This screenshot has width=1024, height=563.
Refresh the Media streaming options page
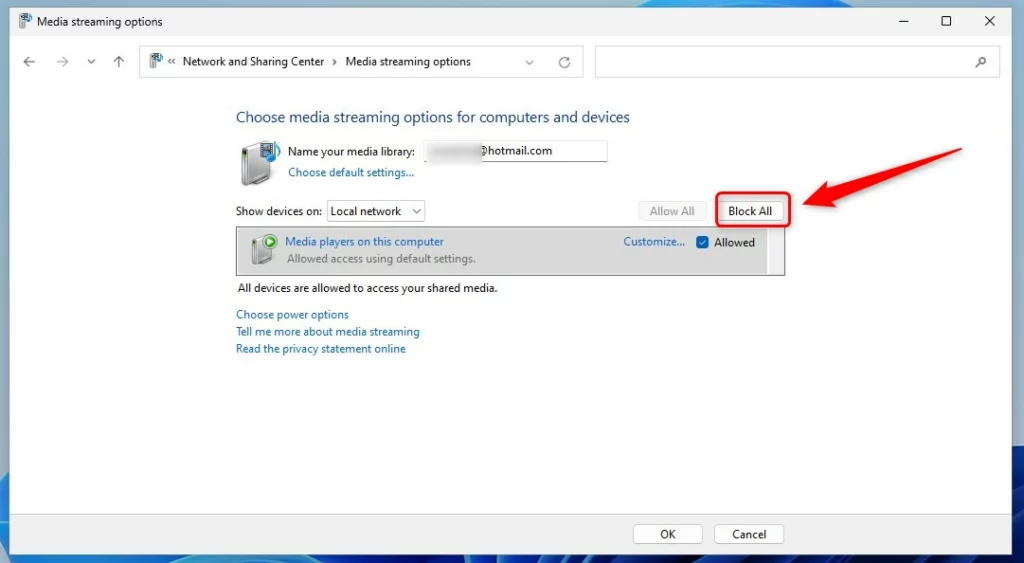tap(564, 62)
